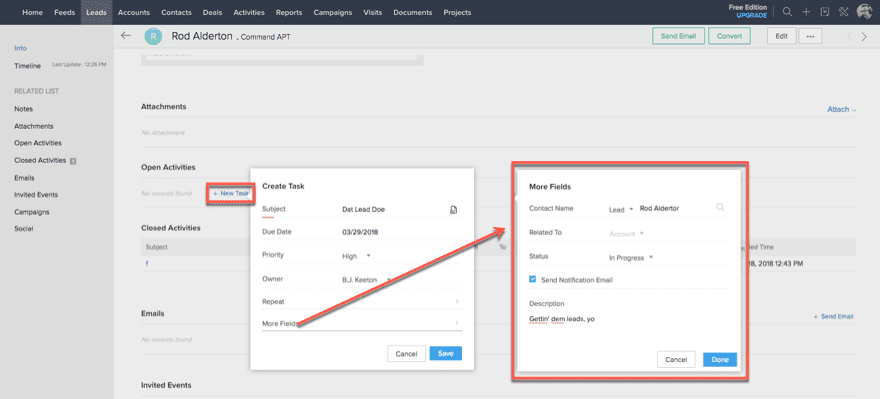Open the Owner B.J. Keeton dropdown
Screen dimensions: 880x399
365,279
